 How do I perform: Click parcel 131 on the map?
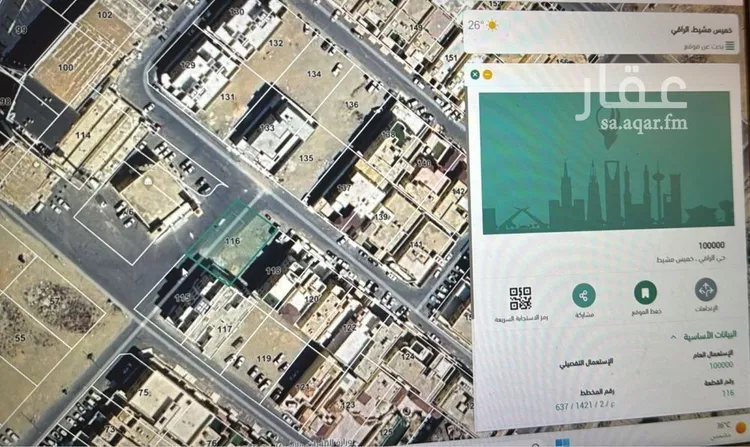click(228, 97)
